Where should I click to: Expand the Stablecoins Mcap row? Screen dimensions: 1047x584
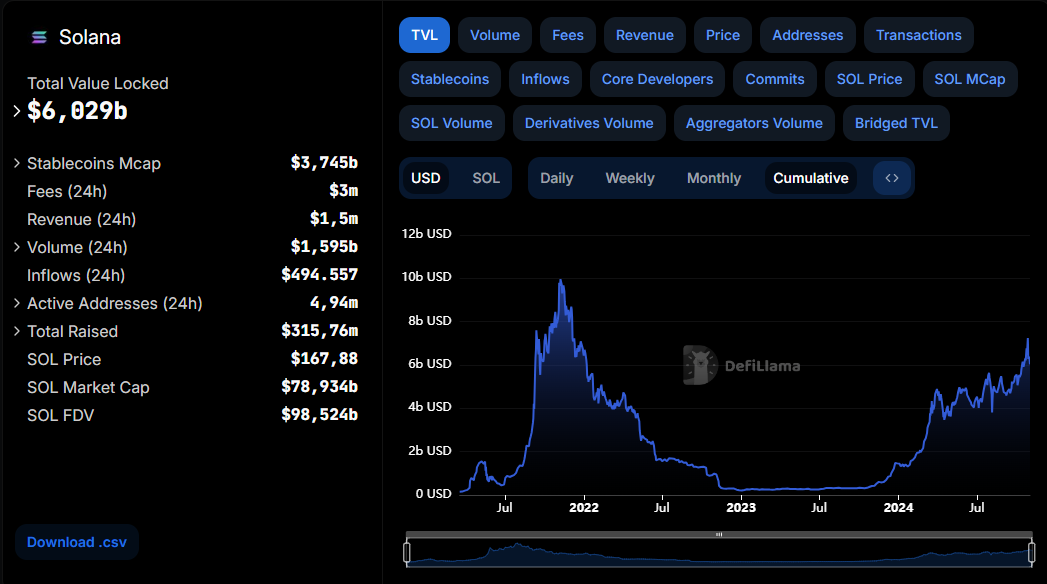click(17, 163)
